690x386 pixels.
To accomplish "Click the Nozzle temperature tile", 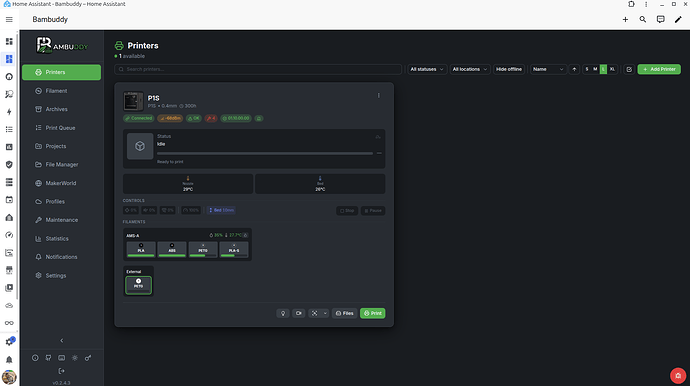I will click(x=188, y=184).
